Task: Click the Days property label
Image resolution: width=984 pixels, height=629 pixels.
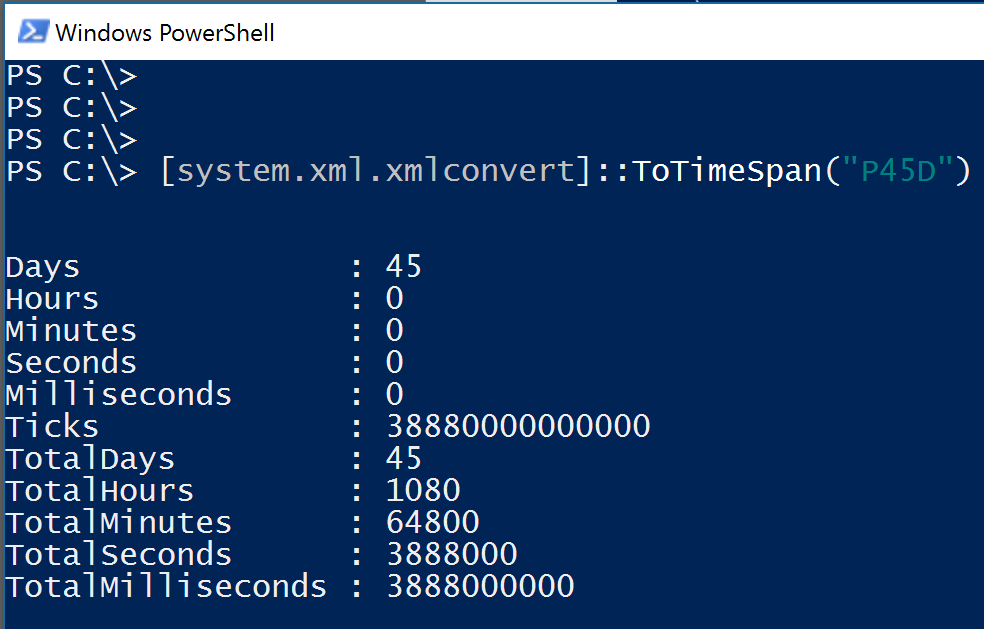Action: tap(42, 266)
